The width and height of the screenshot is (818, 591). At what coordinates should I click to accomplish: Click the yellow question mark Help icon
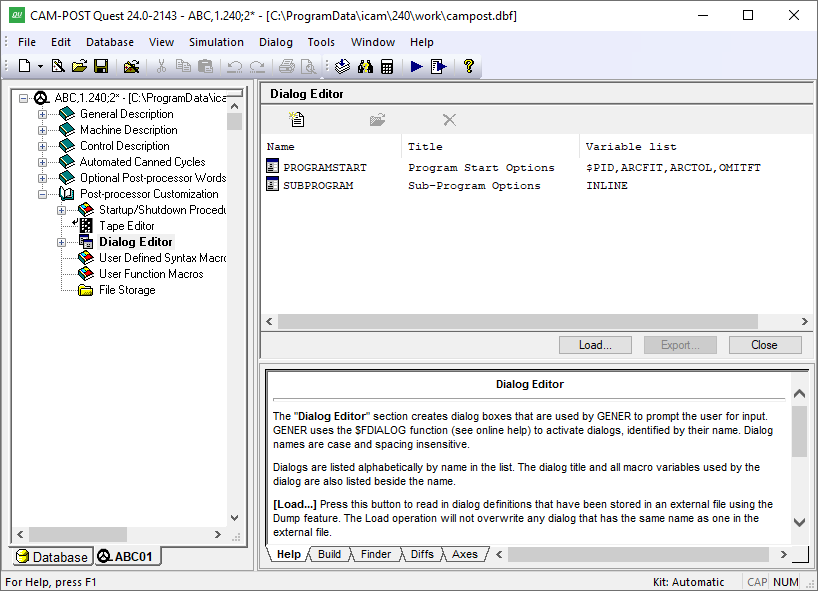[468, 66]
